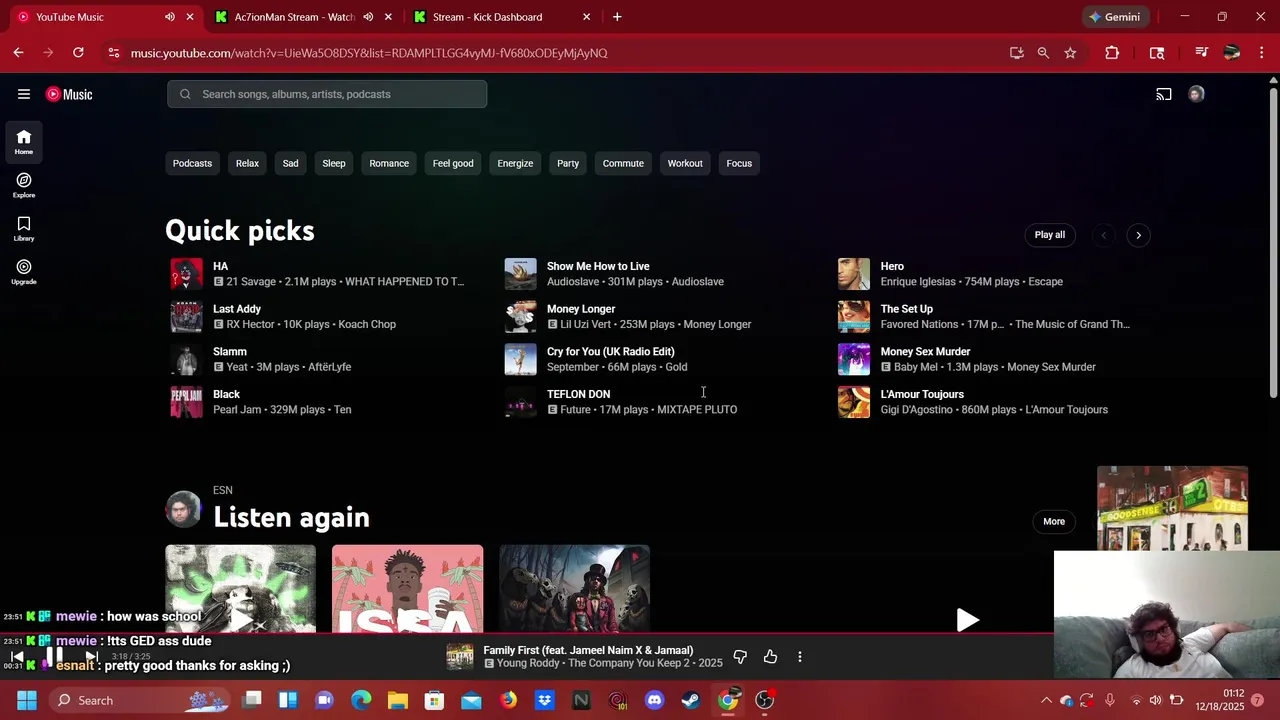Click the browser address bar URL

pyautogui.click(x=369, y=53)
